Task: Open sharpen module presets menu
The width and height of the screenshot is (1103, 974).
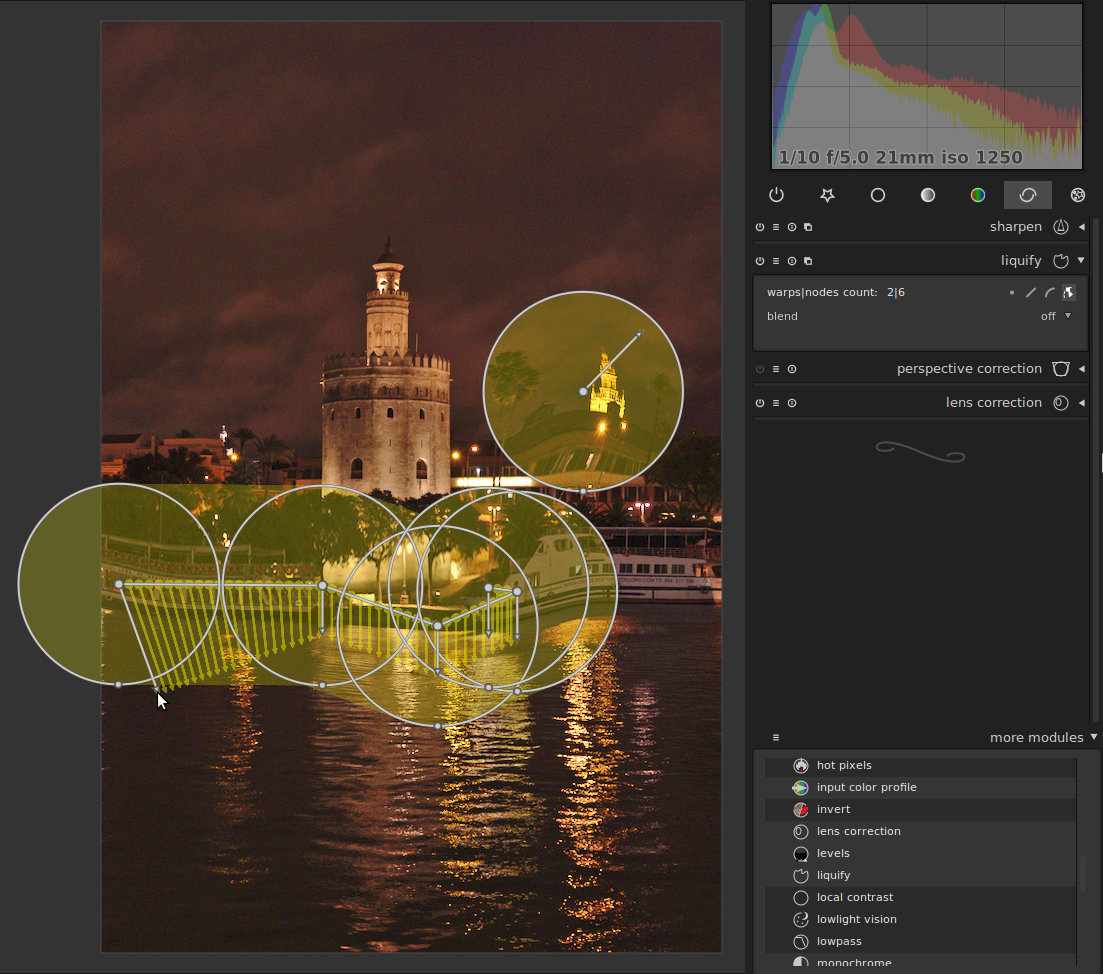Action: tap(776, 227)
